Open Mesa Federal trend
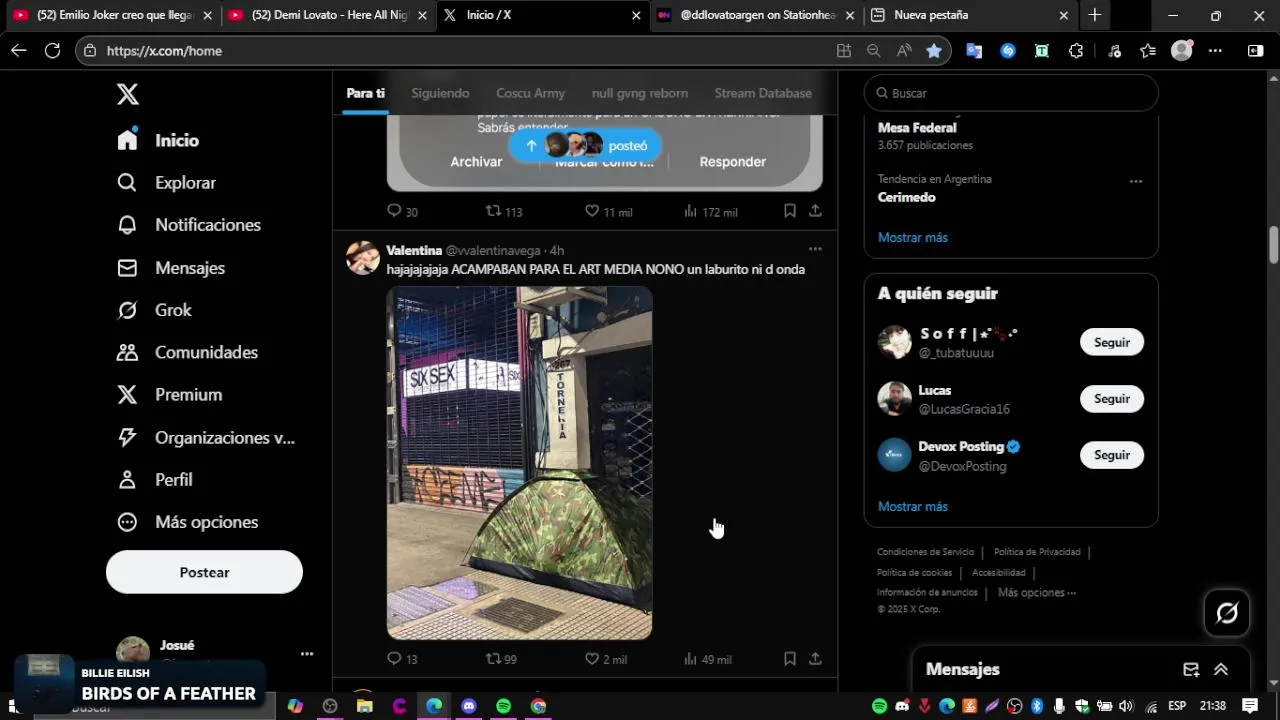Viewport: 1280px width, 720px height. pos(917,128)
